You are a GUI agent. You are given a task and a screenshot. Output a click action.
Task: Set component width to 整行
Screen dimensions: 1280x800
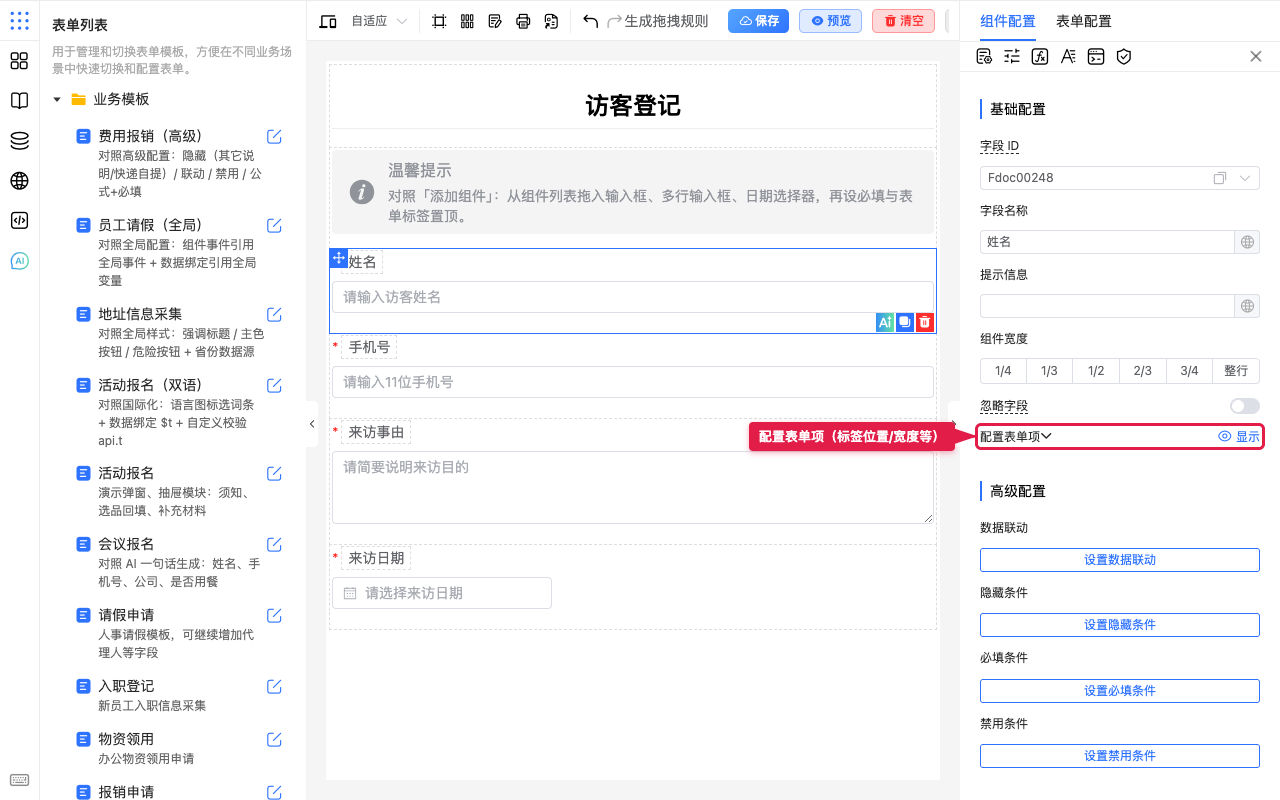click(1236, 371)
